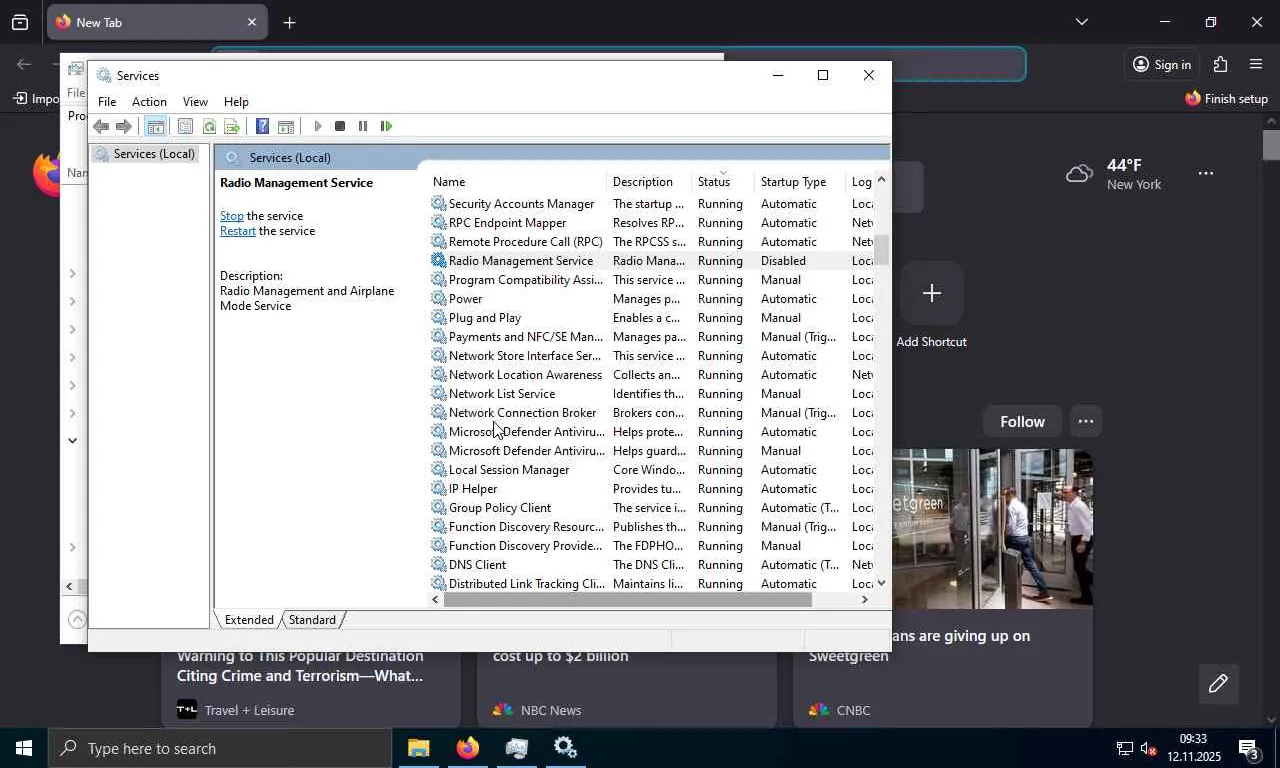The width and height of the screenshot is (1280, 768).
Task: Toggle the Action Pane toolbar icon
Action: pyautogui.click(x=286, y=126)
